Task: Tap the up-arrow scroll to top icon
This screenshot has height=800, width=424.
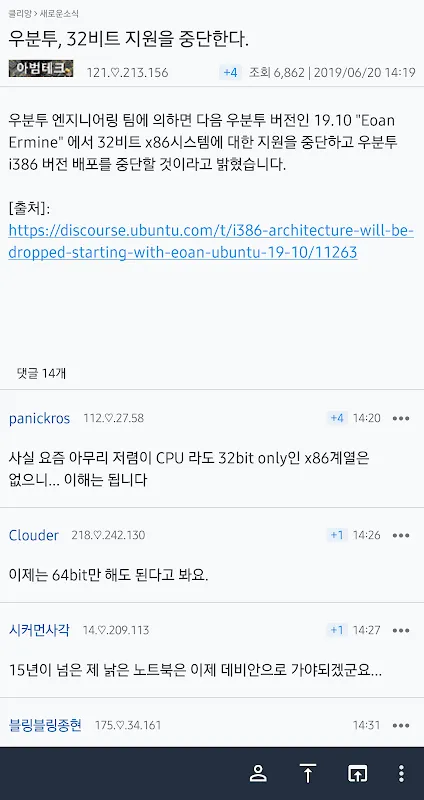Action: pyautogui.click(x=308, y=773)
